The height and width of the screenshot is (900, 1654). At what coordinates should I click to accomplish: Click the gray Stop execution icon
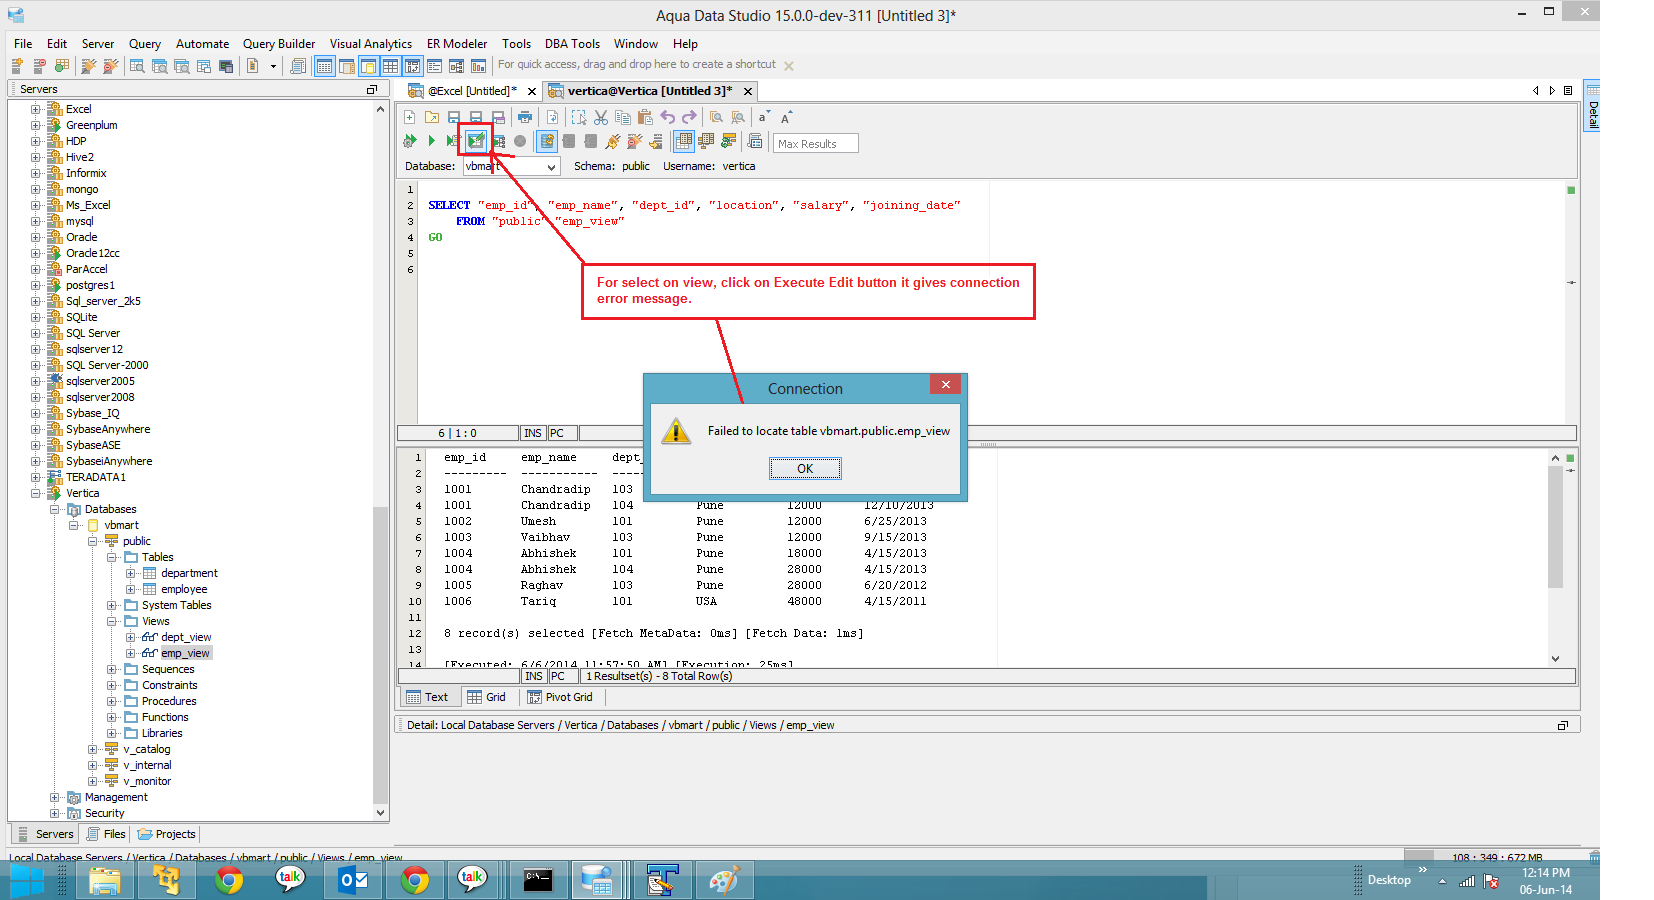(x=520, y=141)
